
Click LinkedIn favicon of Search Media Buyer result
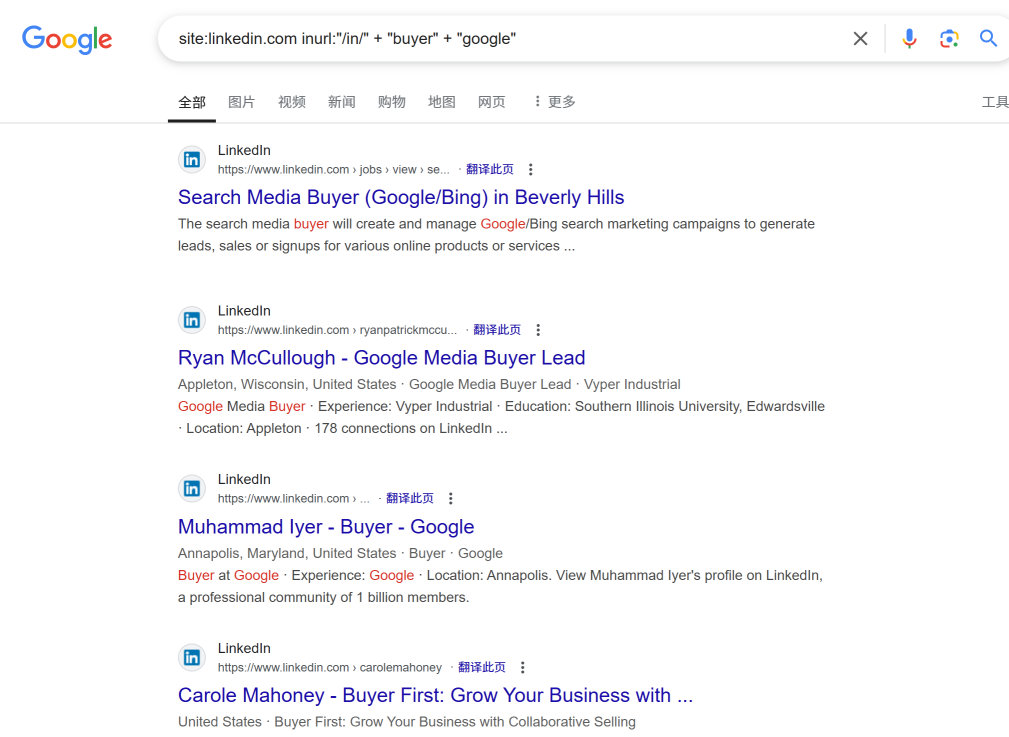[192, 160]
